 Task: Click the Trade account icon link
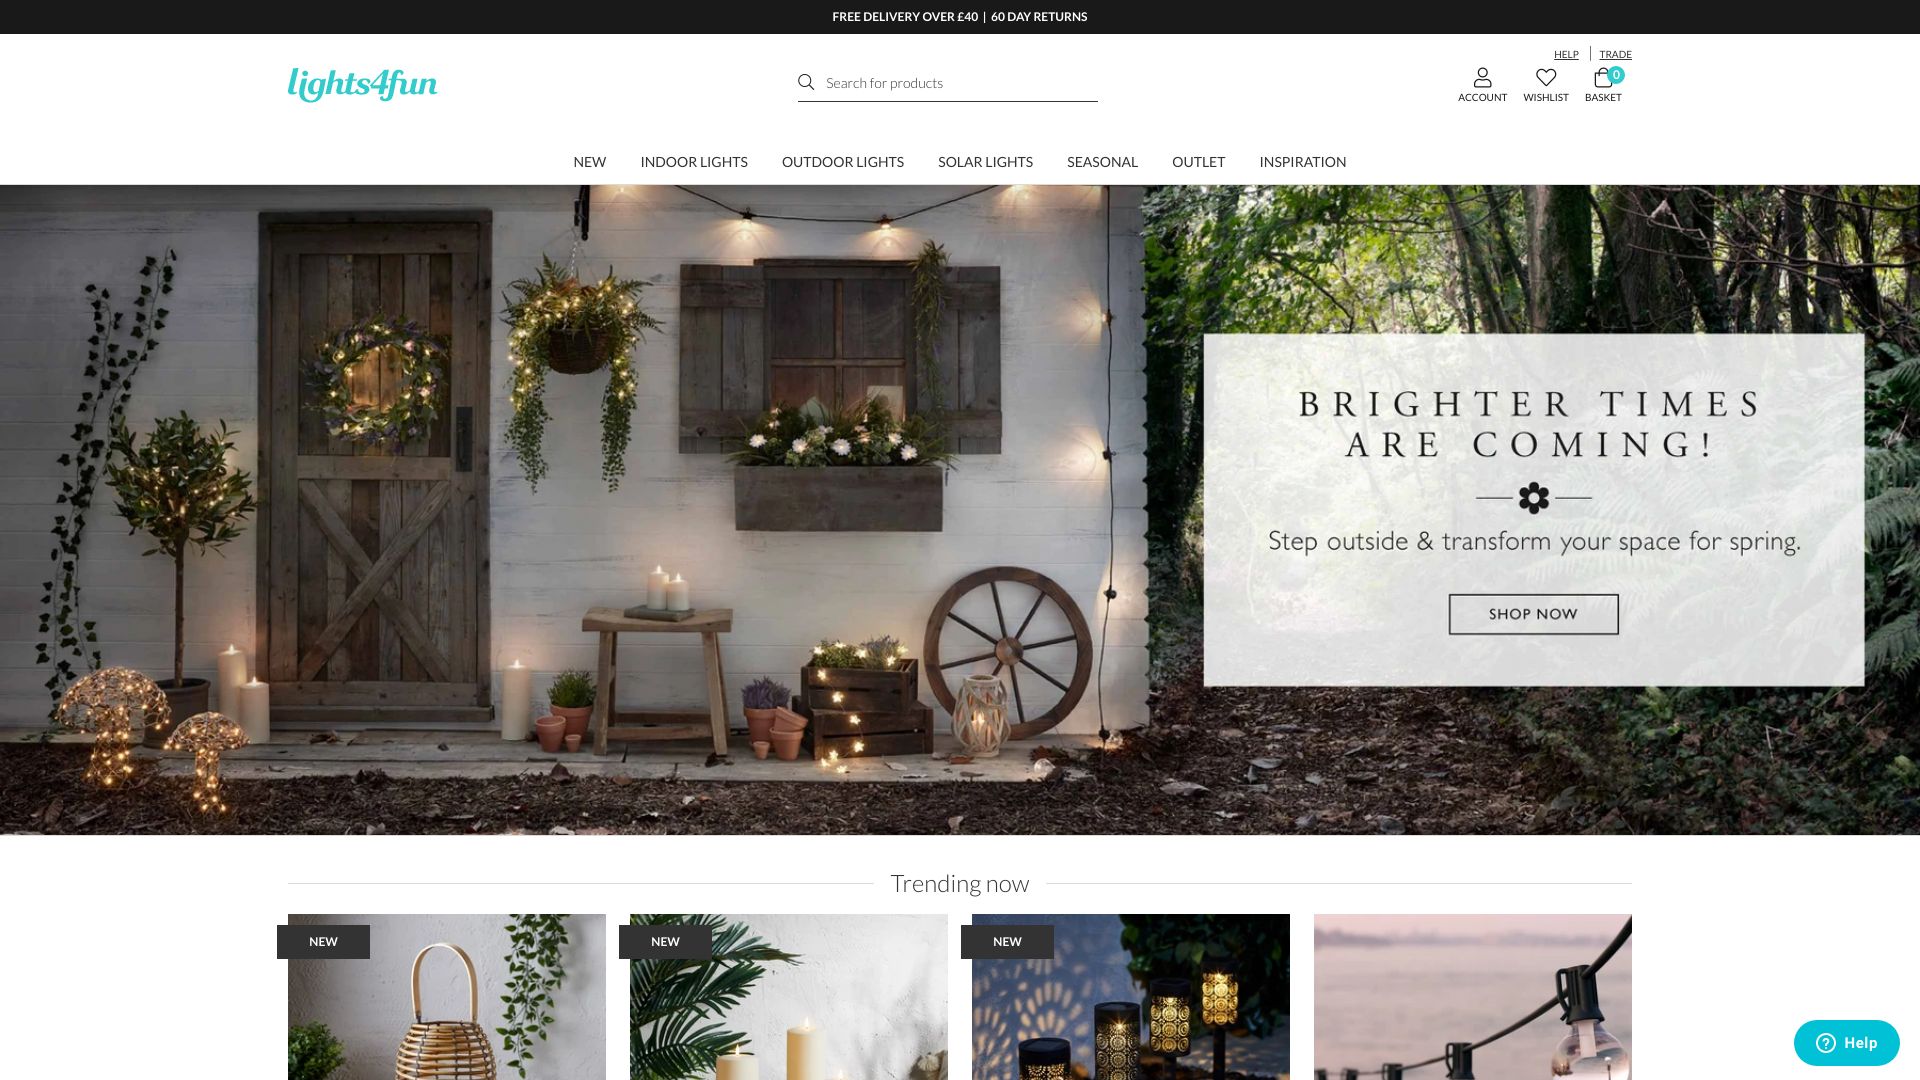pyautogui.click(x=1615, y=54)
